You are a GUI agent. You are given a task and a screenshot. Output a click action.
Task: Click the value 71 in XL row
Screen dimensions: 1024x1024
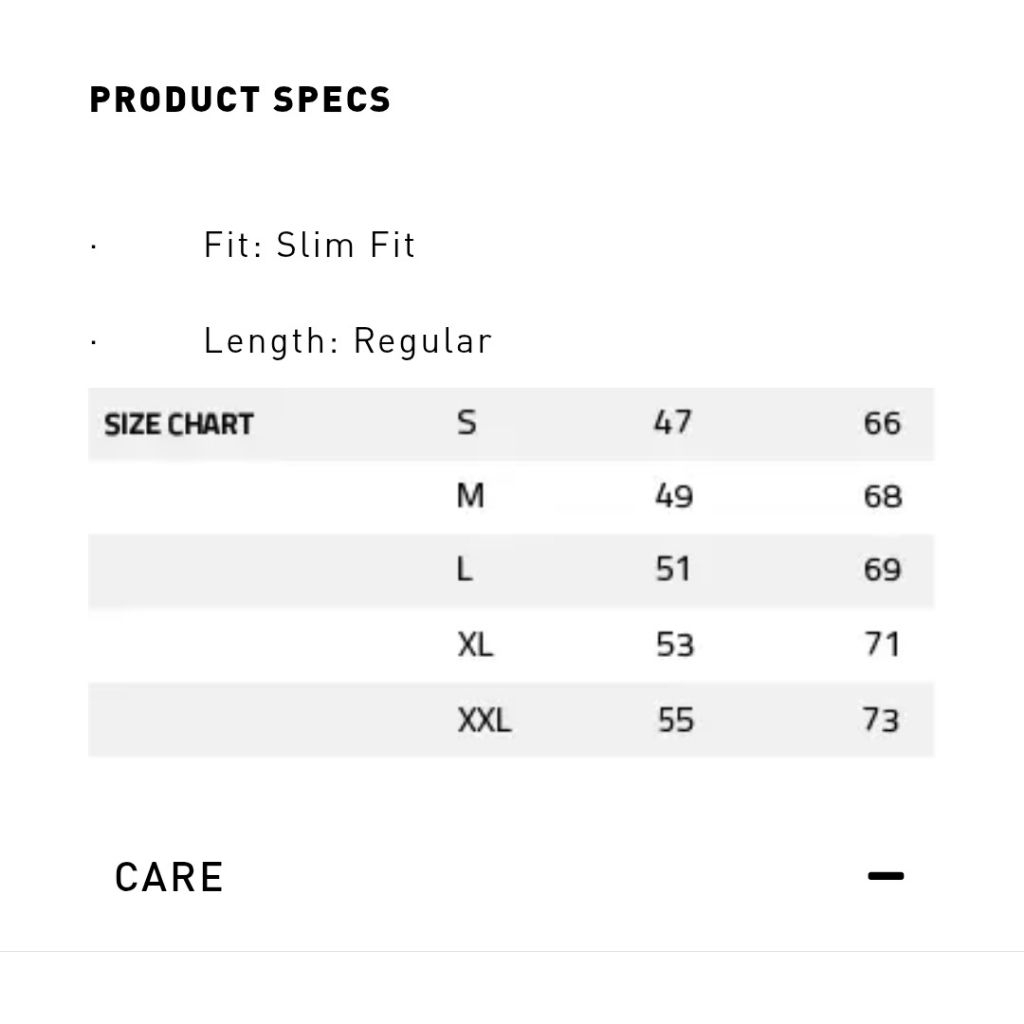coord(882,645)
